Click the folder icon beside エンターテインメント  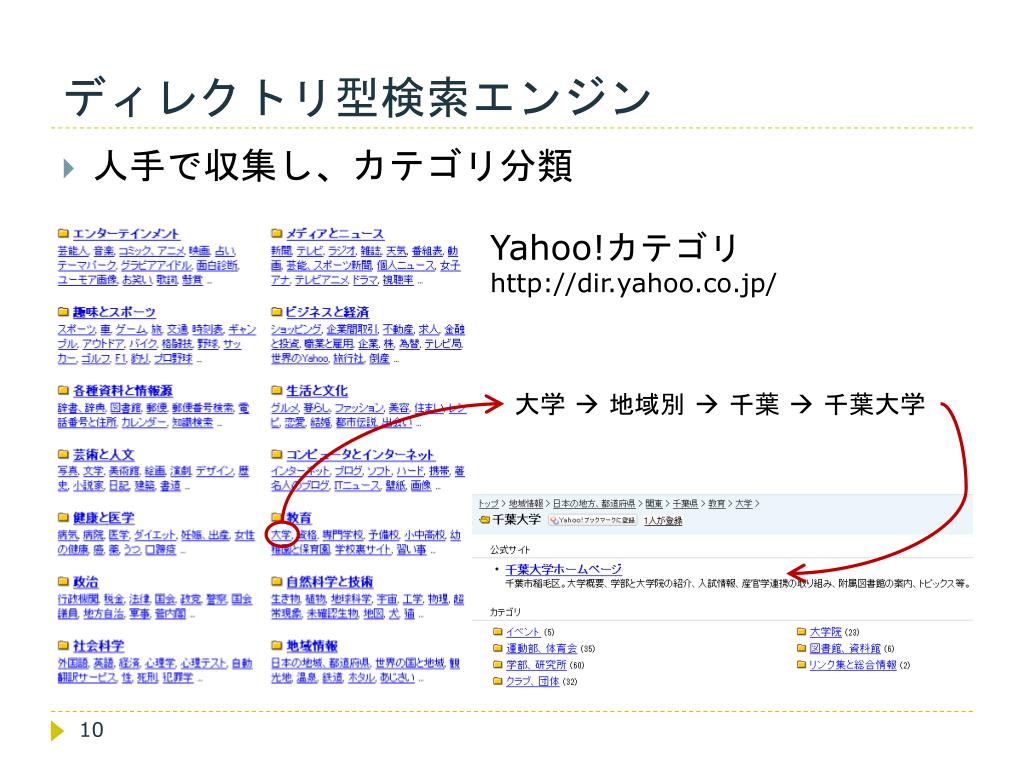[x=63, y=234]
